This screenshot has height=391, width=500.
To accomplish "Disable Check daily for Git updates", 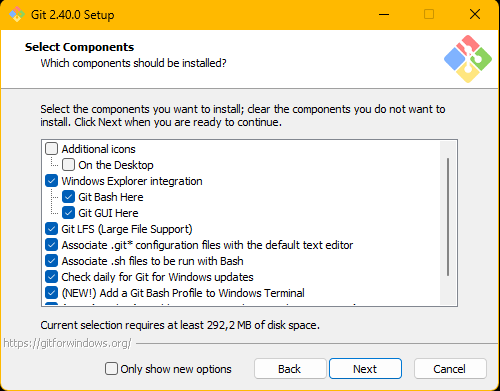I will pyautogui.click(x=51, y=277).
